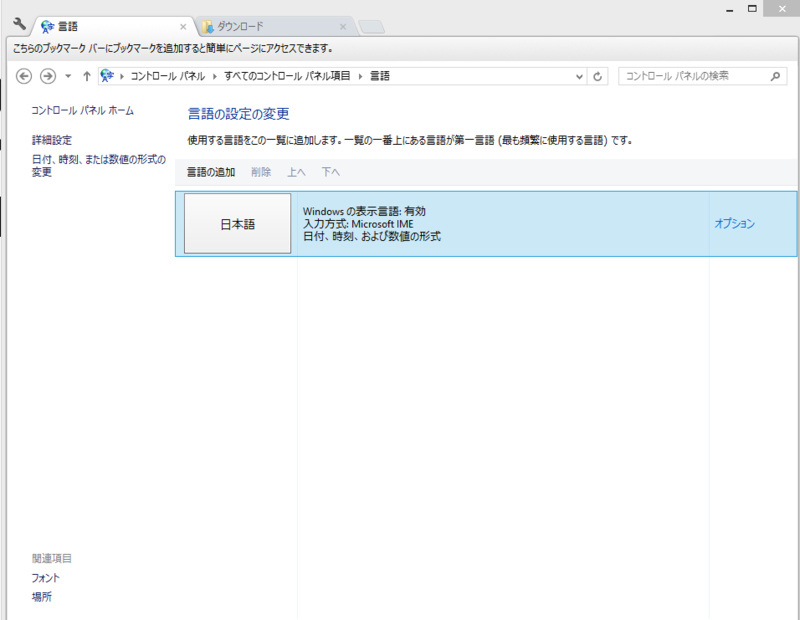Go up one level with up arrow
The height and width of the screenshot is (620, 800).
pos(87,76)
